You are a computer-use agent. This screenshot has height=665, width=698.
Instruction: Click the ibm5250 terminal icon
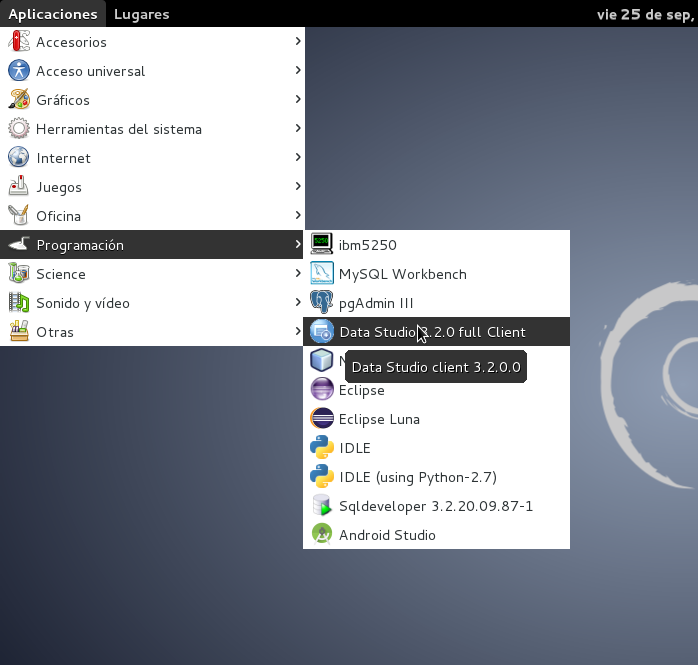[x=321, y=244]
